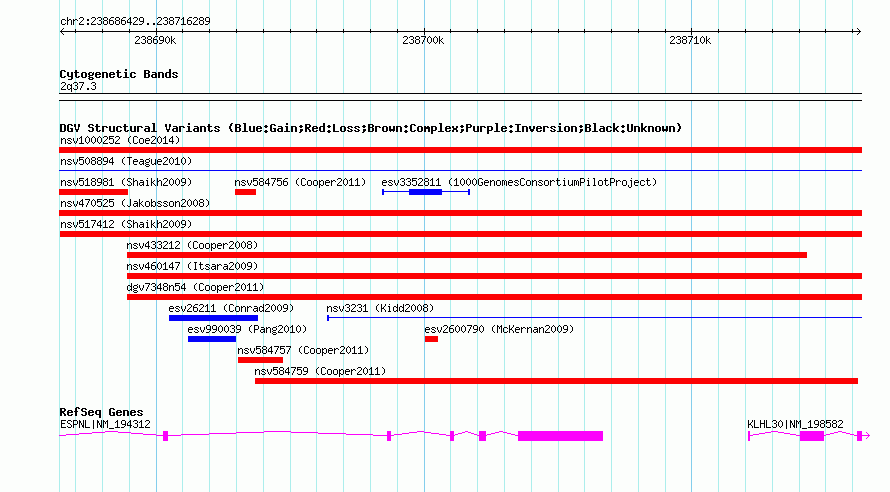Image resolution: width=890 pixels, height=492 pixels.
Task: Select the nsv470525 (Jakobsson2008) label
Action: 135,203
